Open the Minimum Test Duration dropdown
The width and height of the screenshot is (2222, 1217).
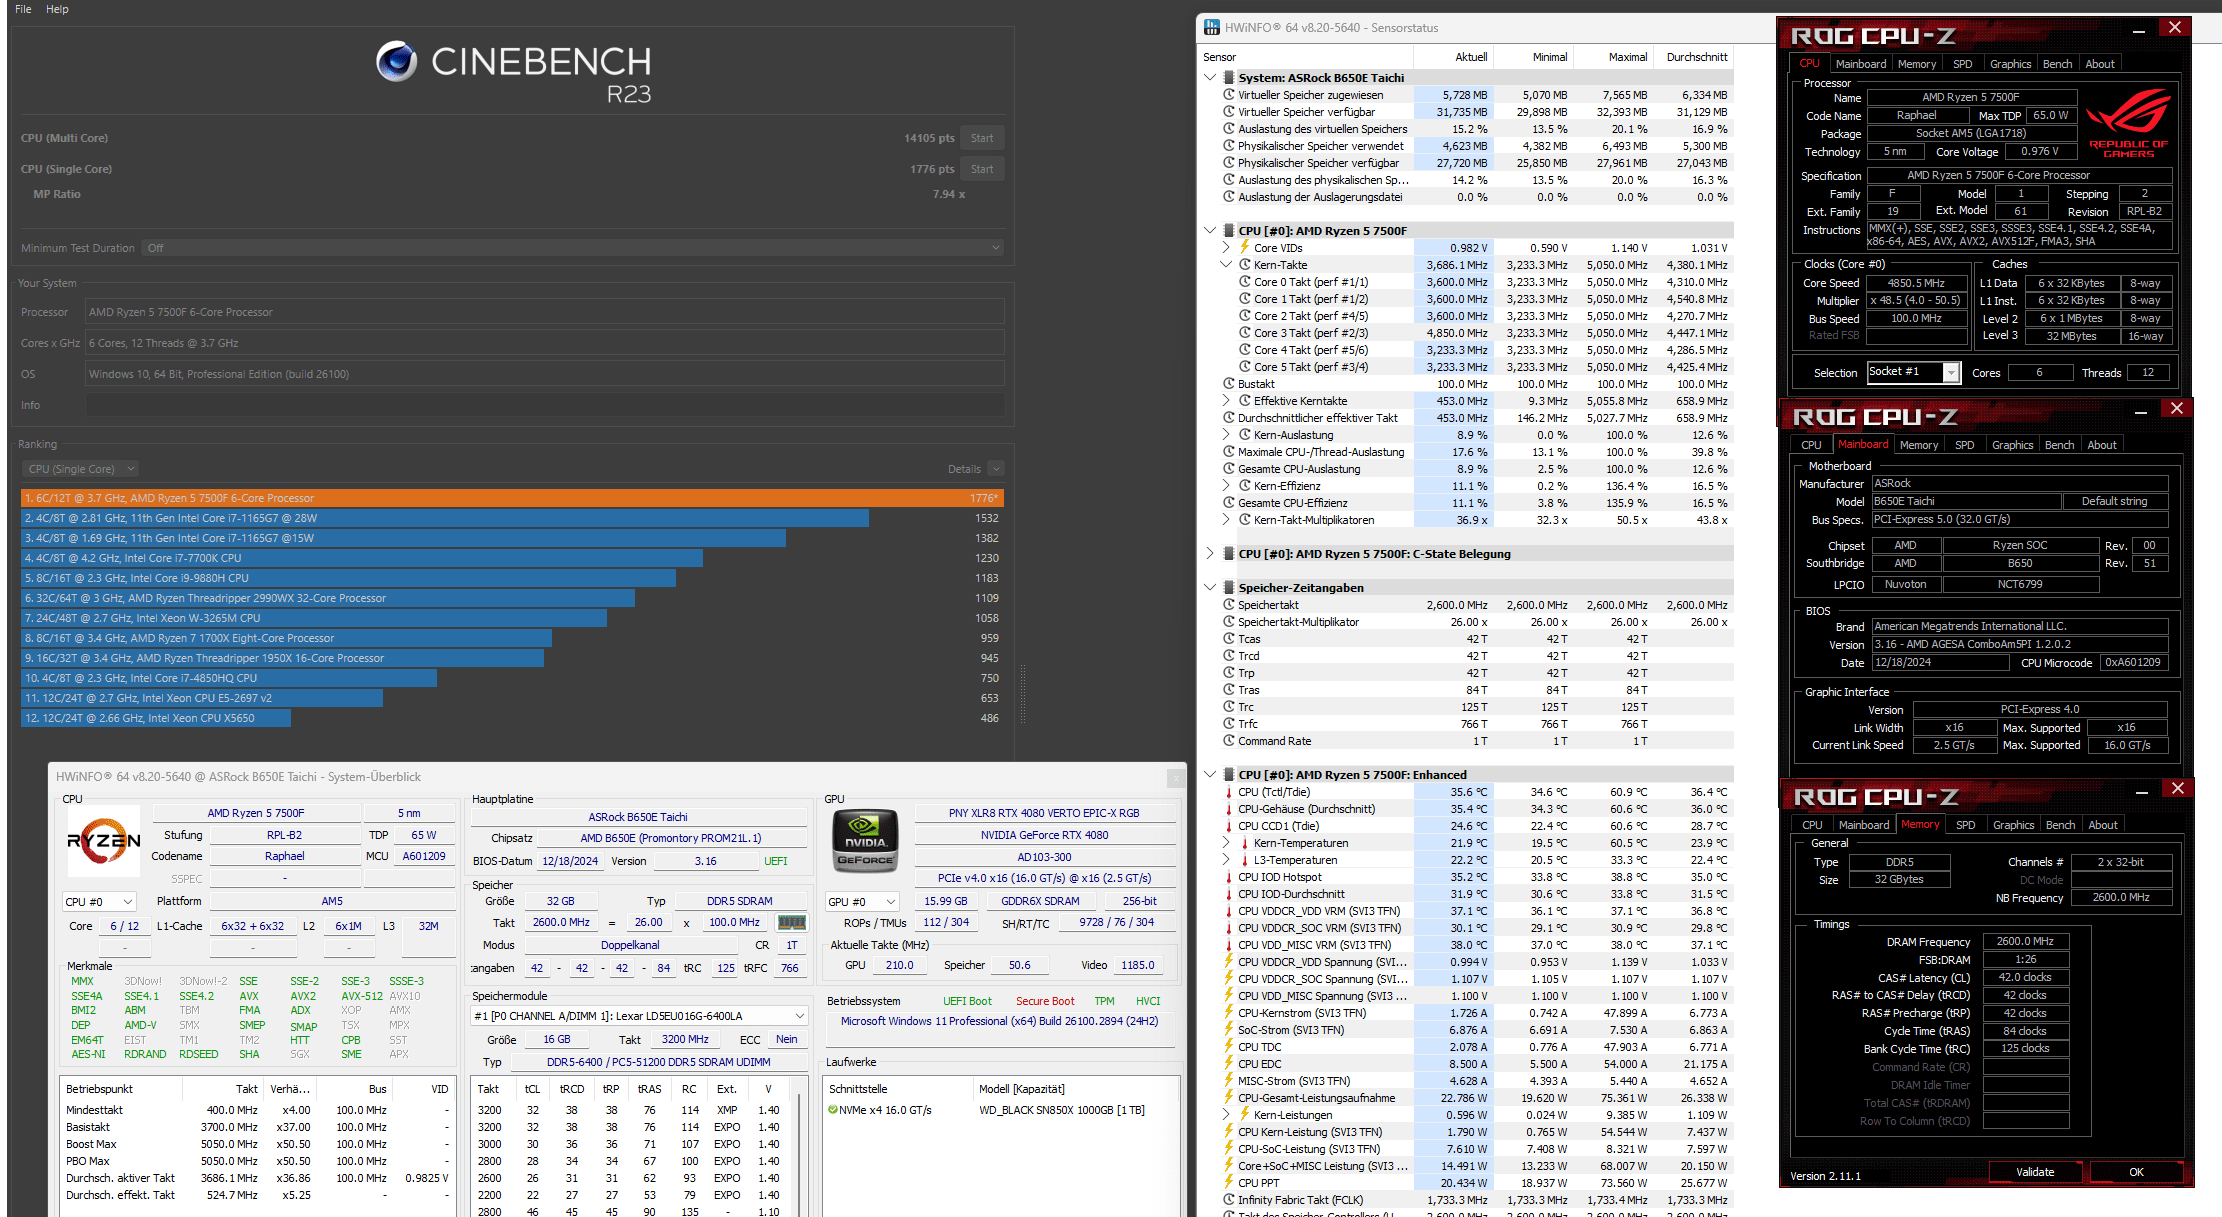click(x=573, y=247)
